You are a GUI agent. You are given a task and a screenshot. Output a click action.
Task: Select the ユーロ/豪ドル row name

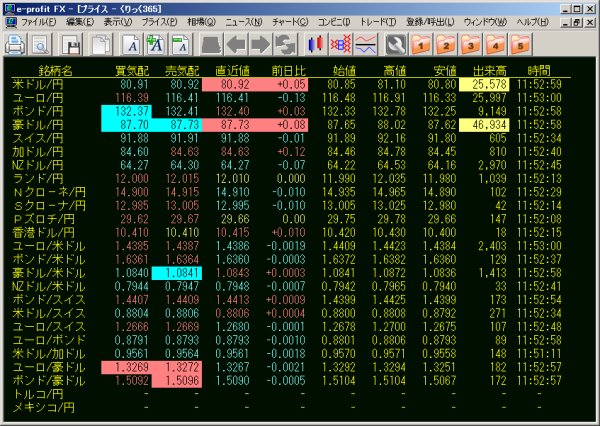coord(49,367)
